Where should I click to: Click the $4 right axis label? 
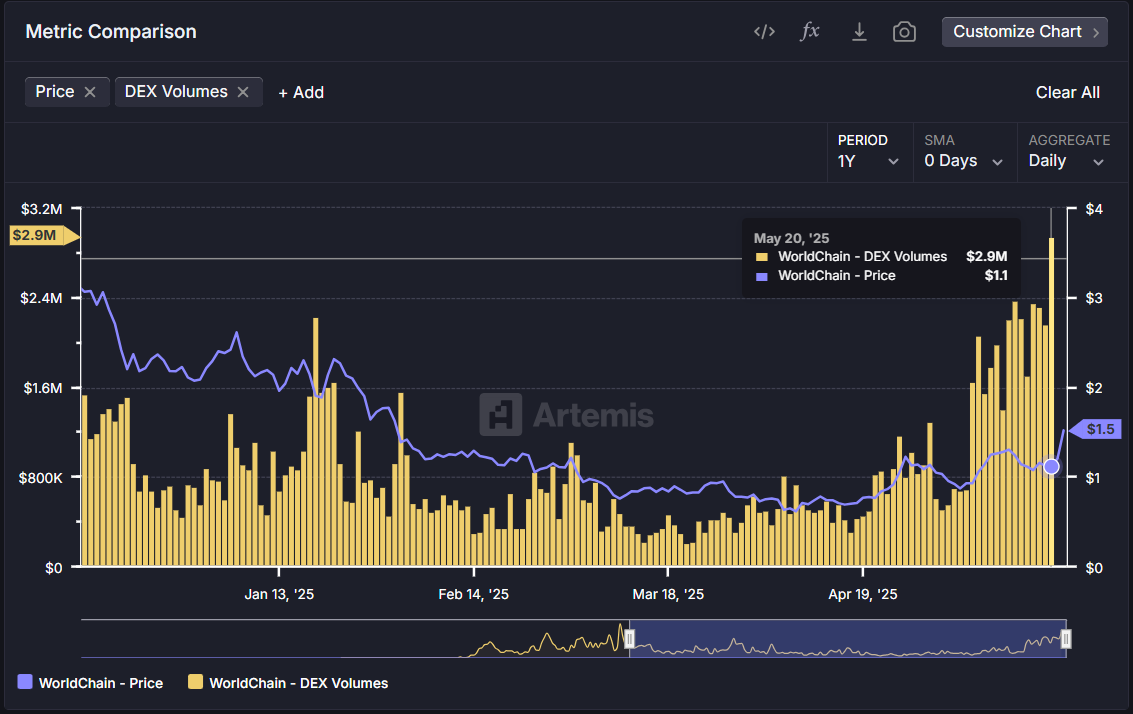pos(1094,209)
